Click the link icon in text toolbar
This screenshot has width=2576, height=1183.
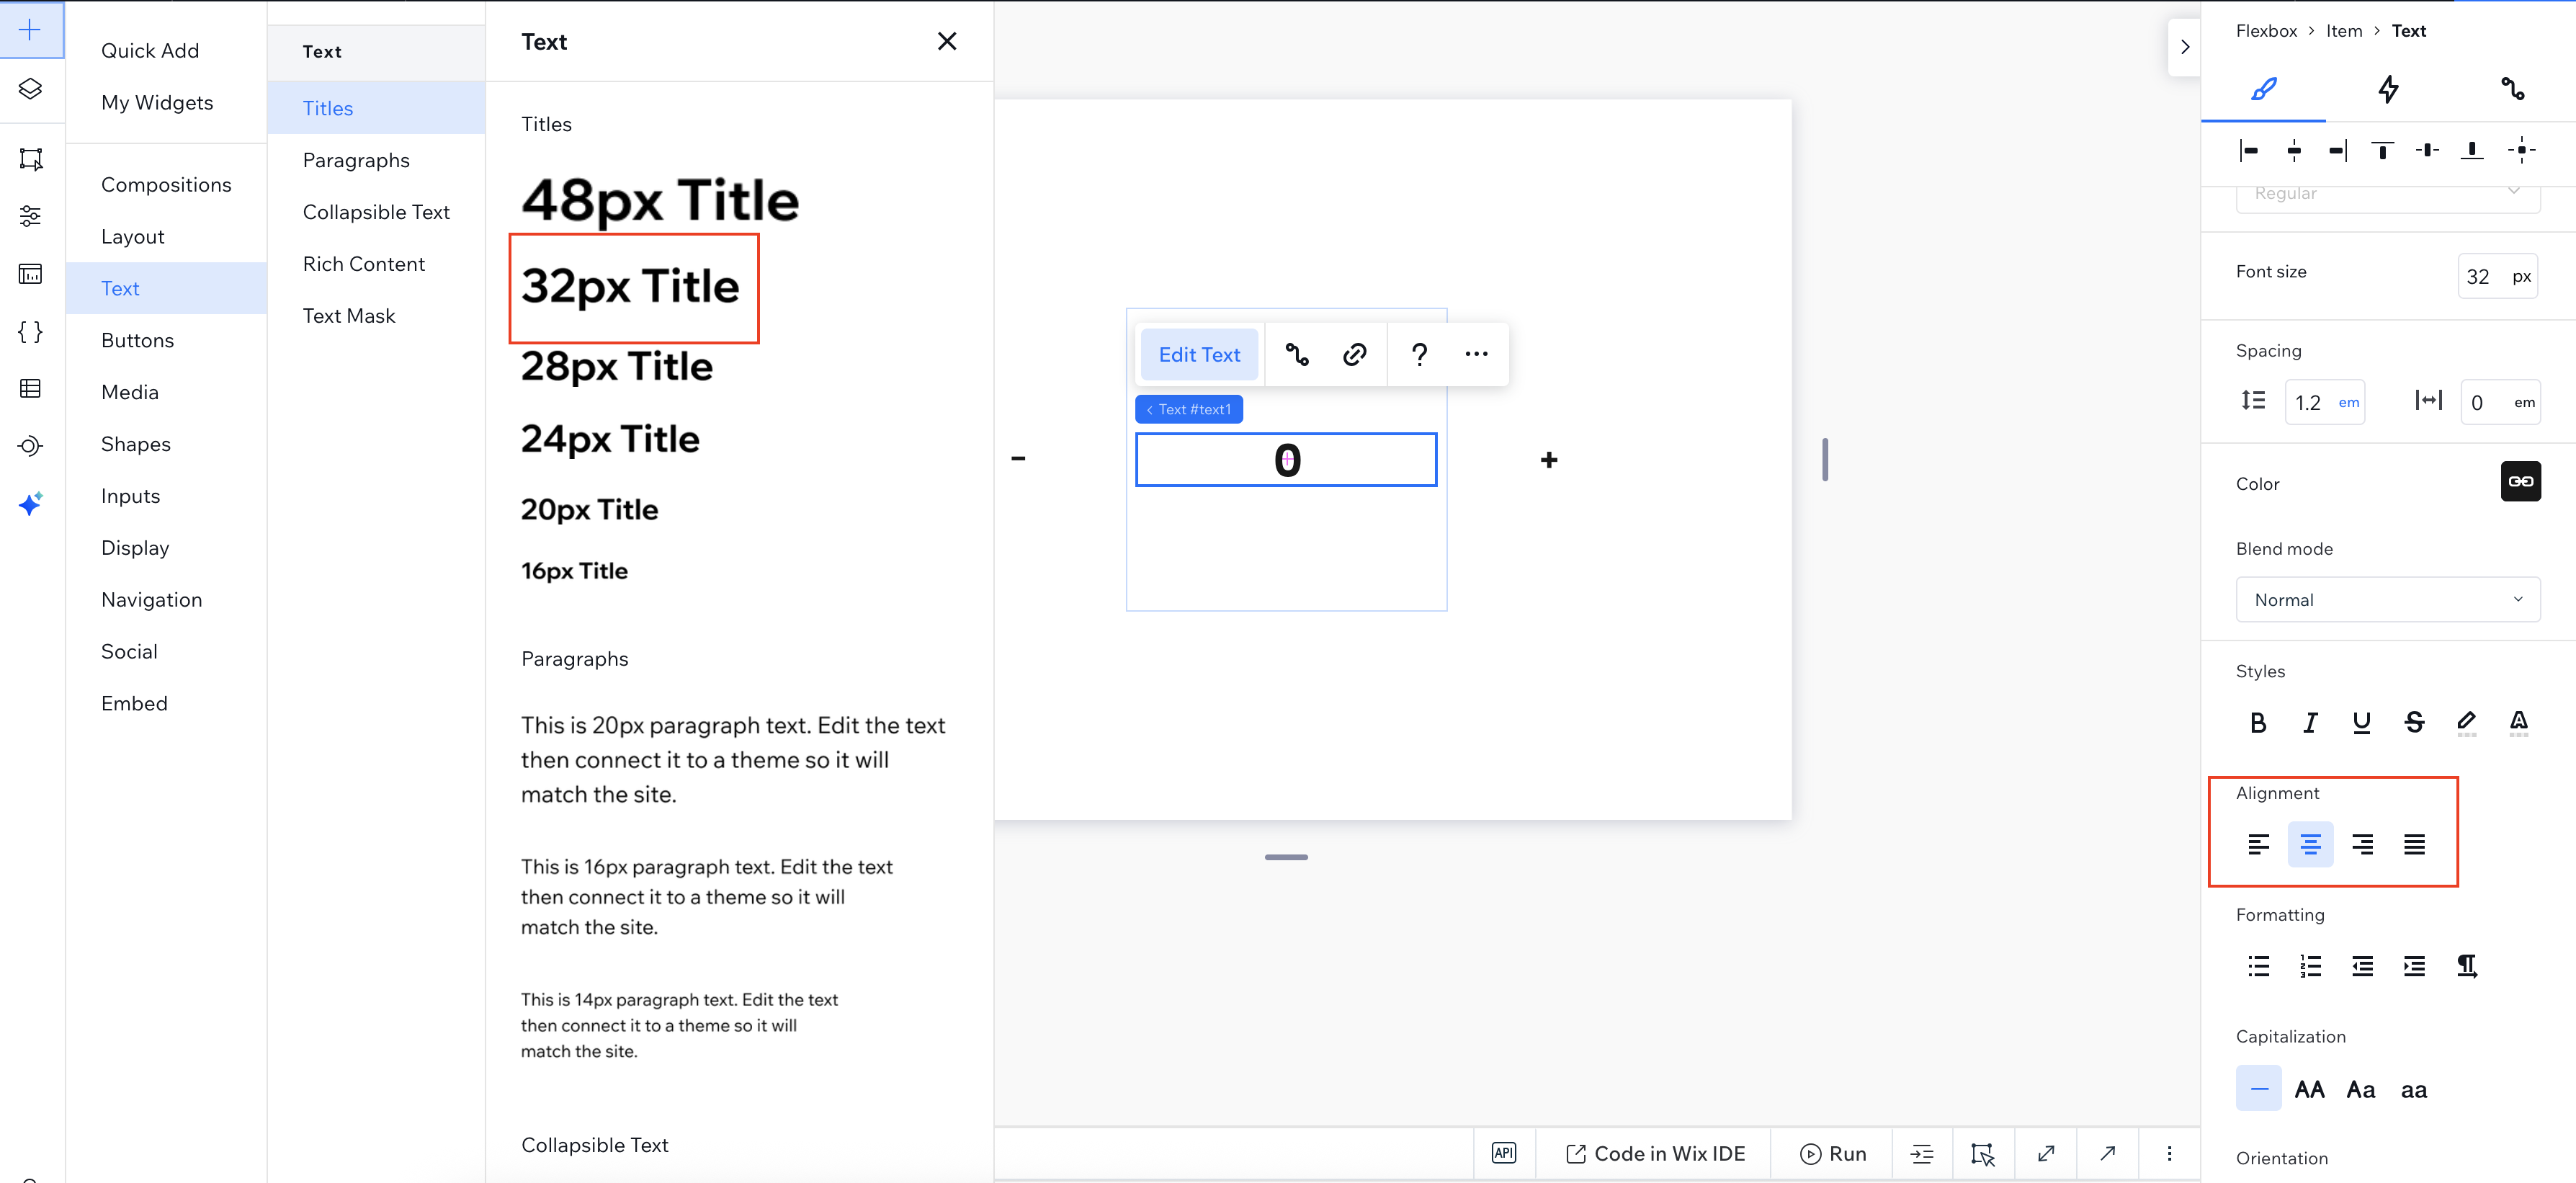[1354, 354]
